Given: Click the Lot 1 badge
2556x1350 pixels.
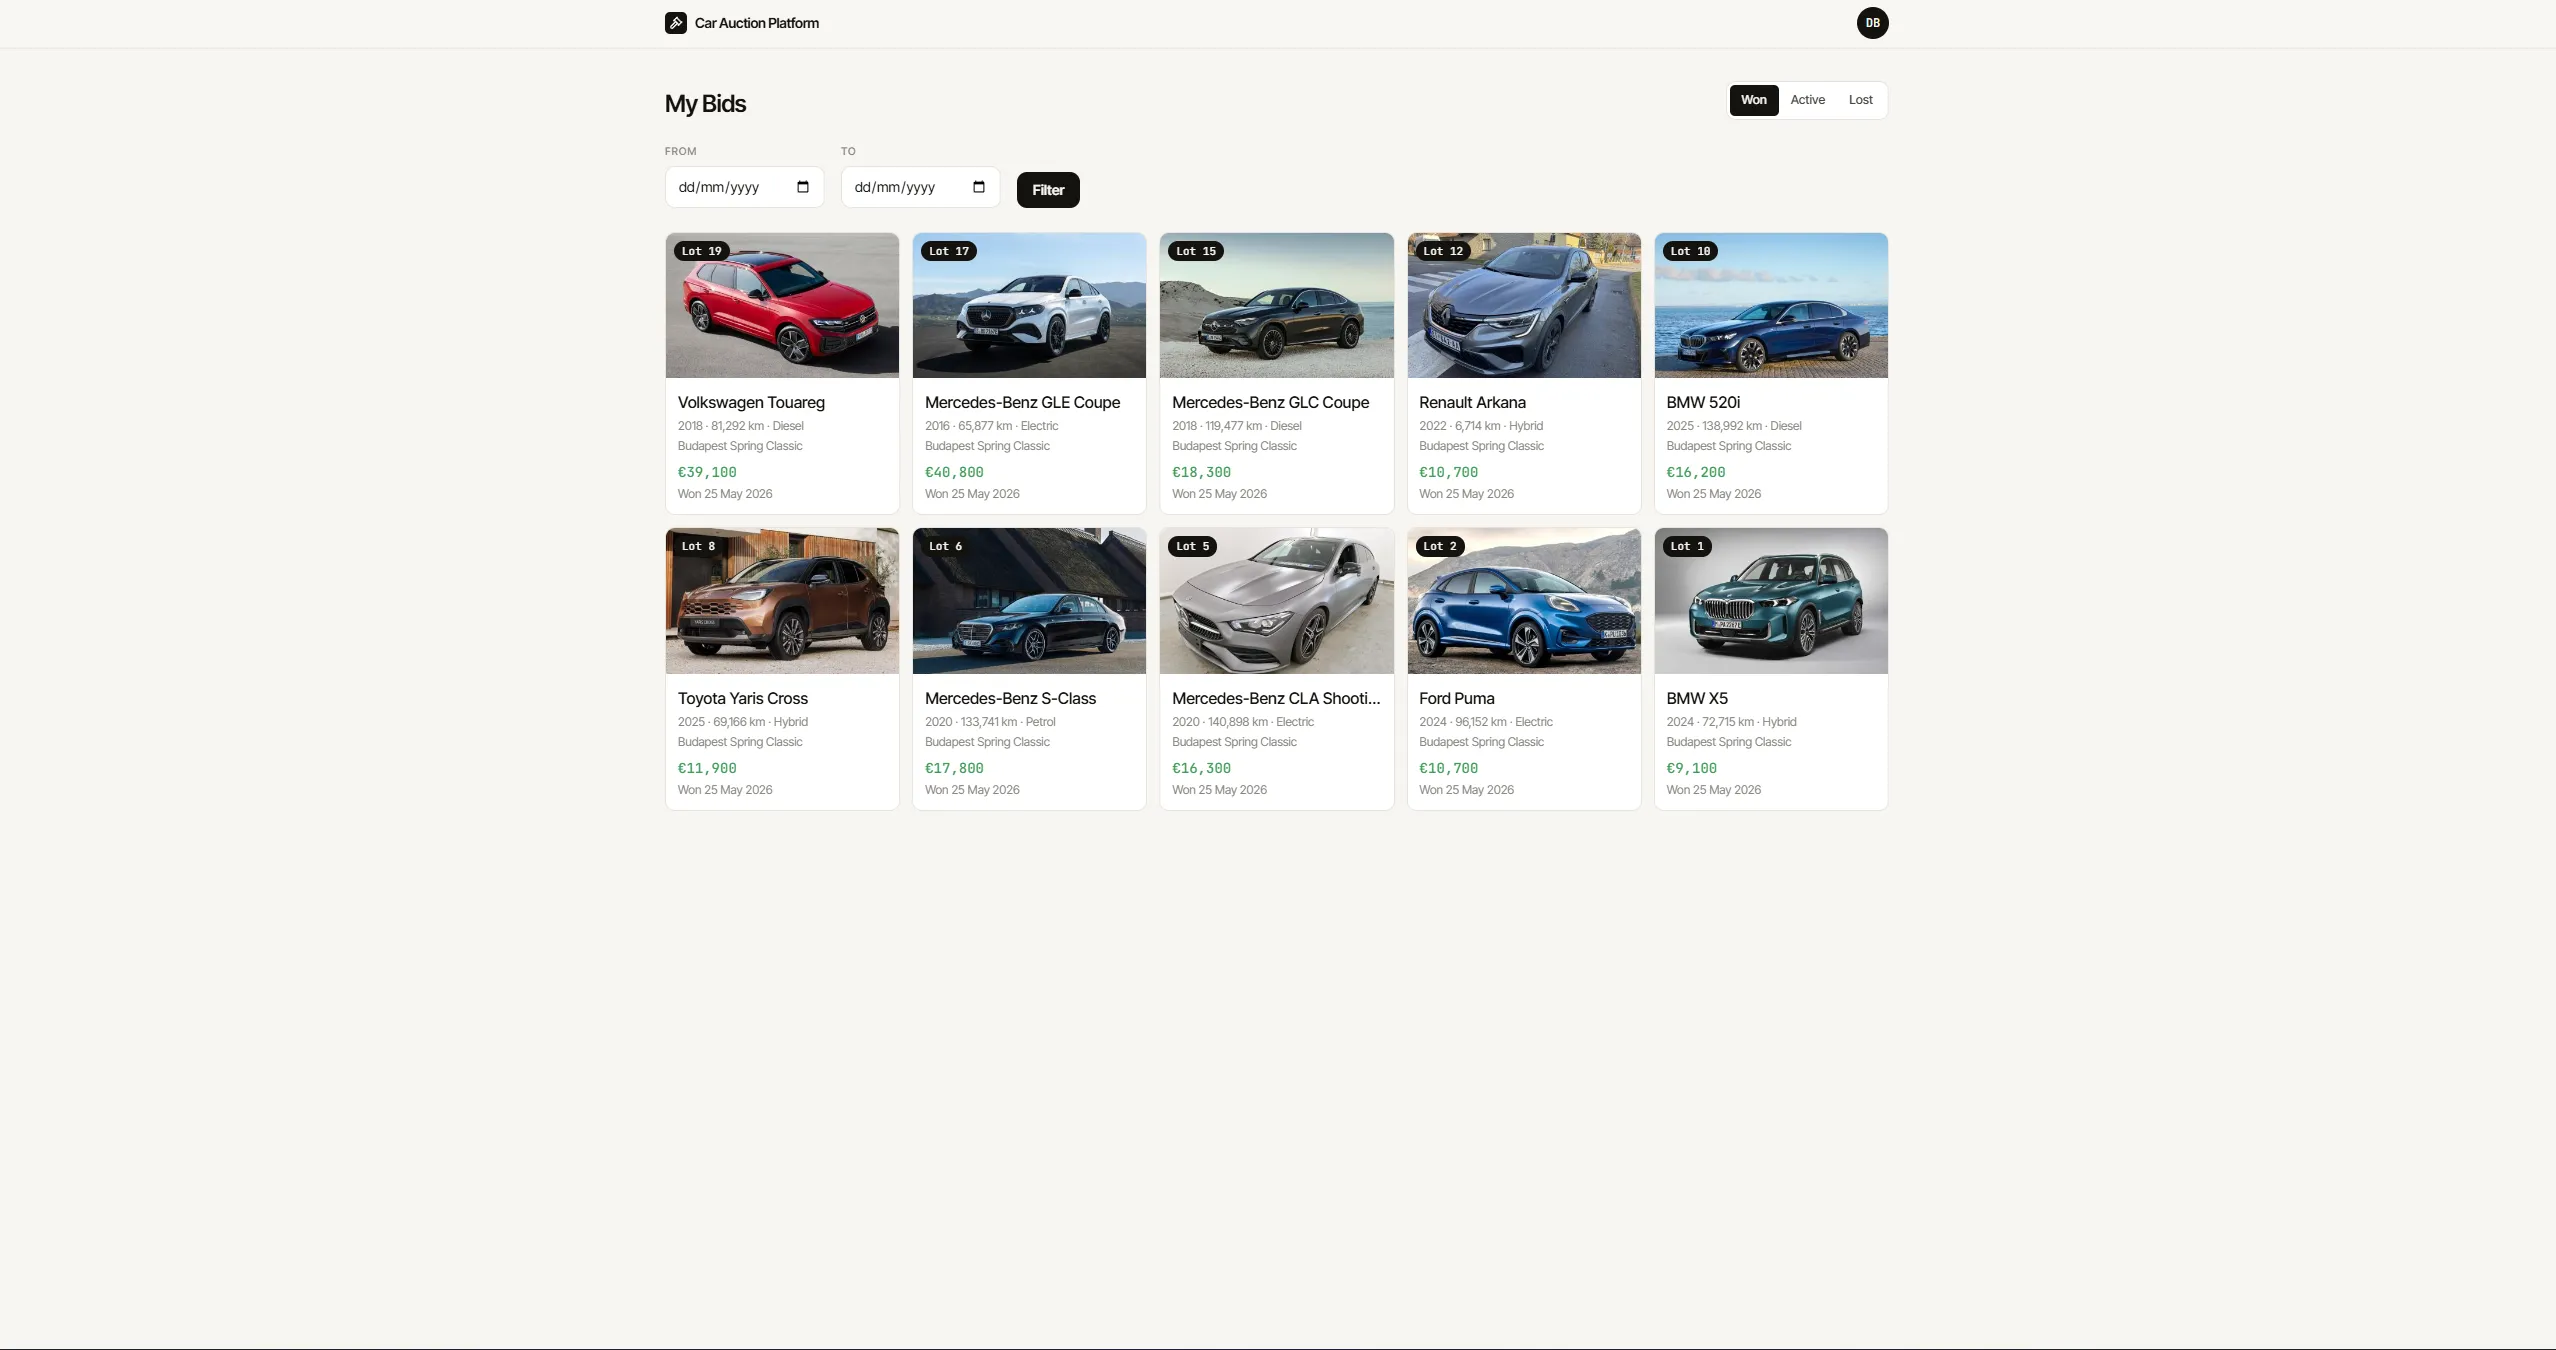Looking at the screenshot, I should [1687, 546].
